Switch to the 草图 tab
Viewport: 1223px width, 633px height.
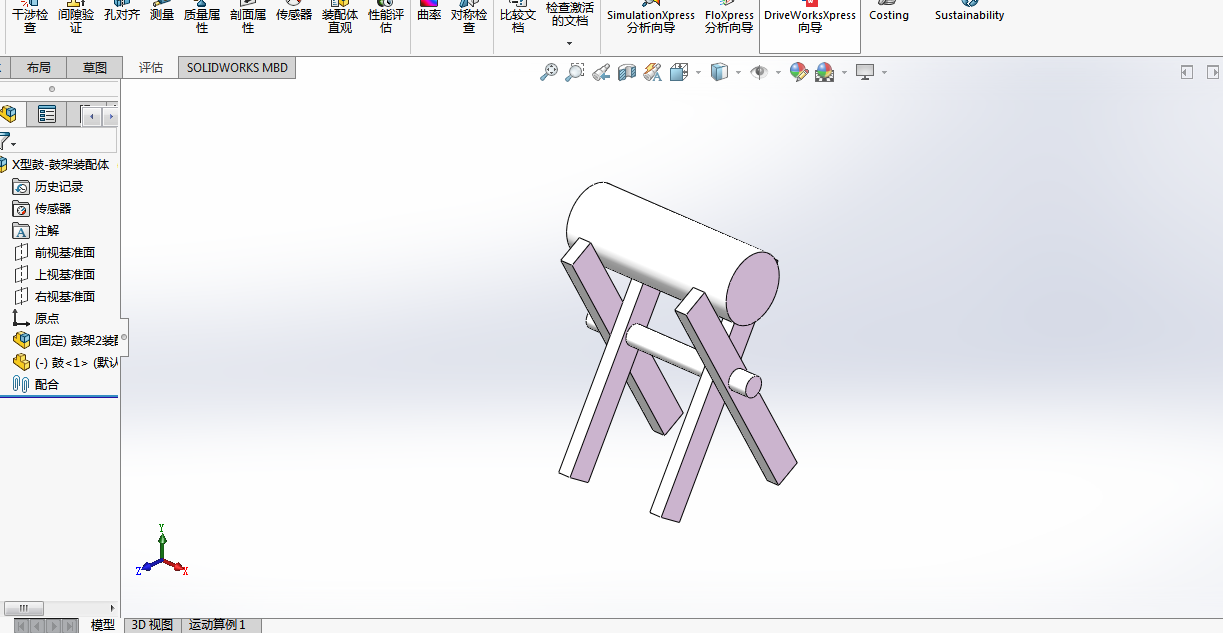tap(95, 67)
